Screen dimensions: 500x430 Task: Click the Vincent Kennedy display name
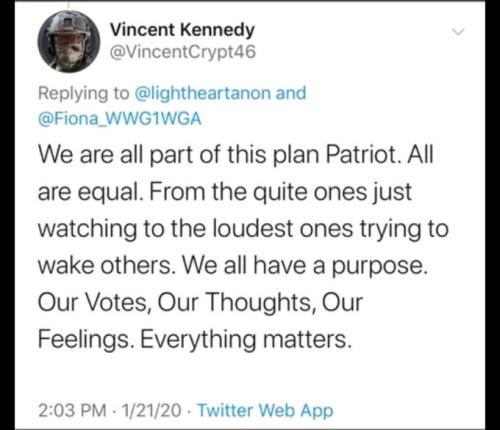tap(182, 30)
